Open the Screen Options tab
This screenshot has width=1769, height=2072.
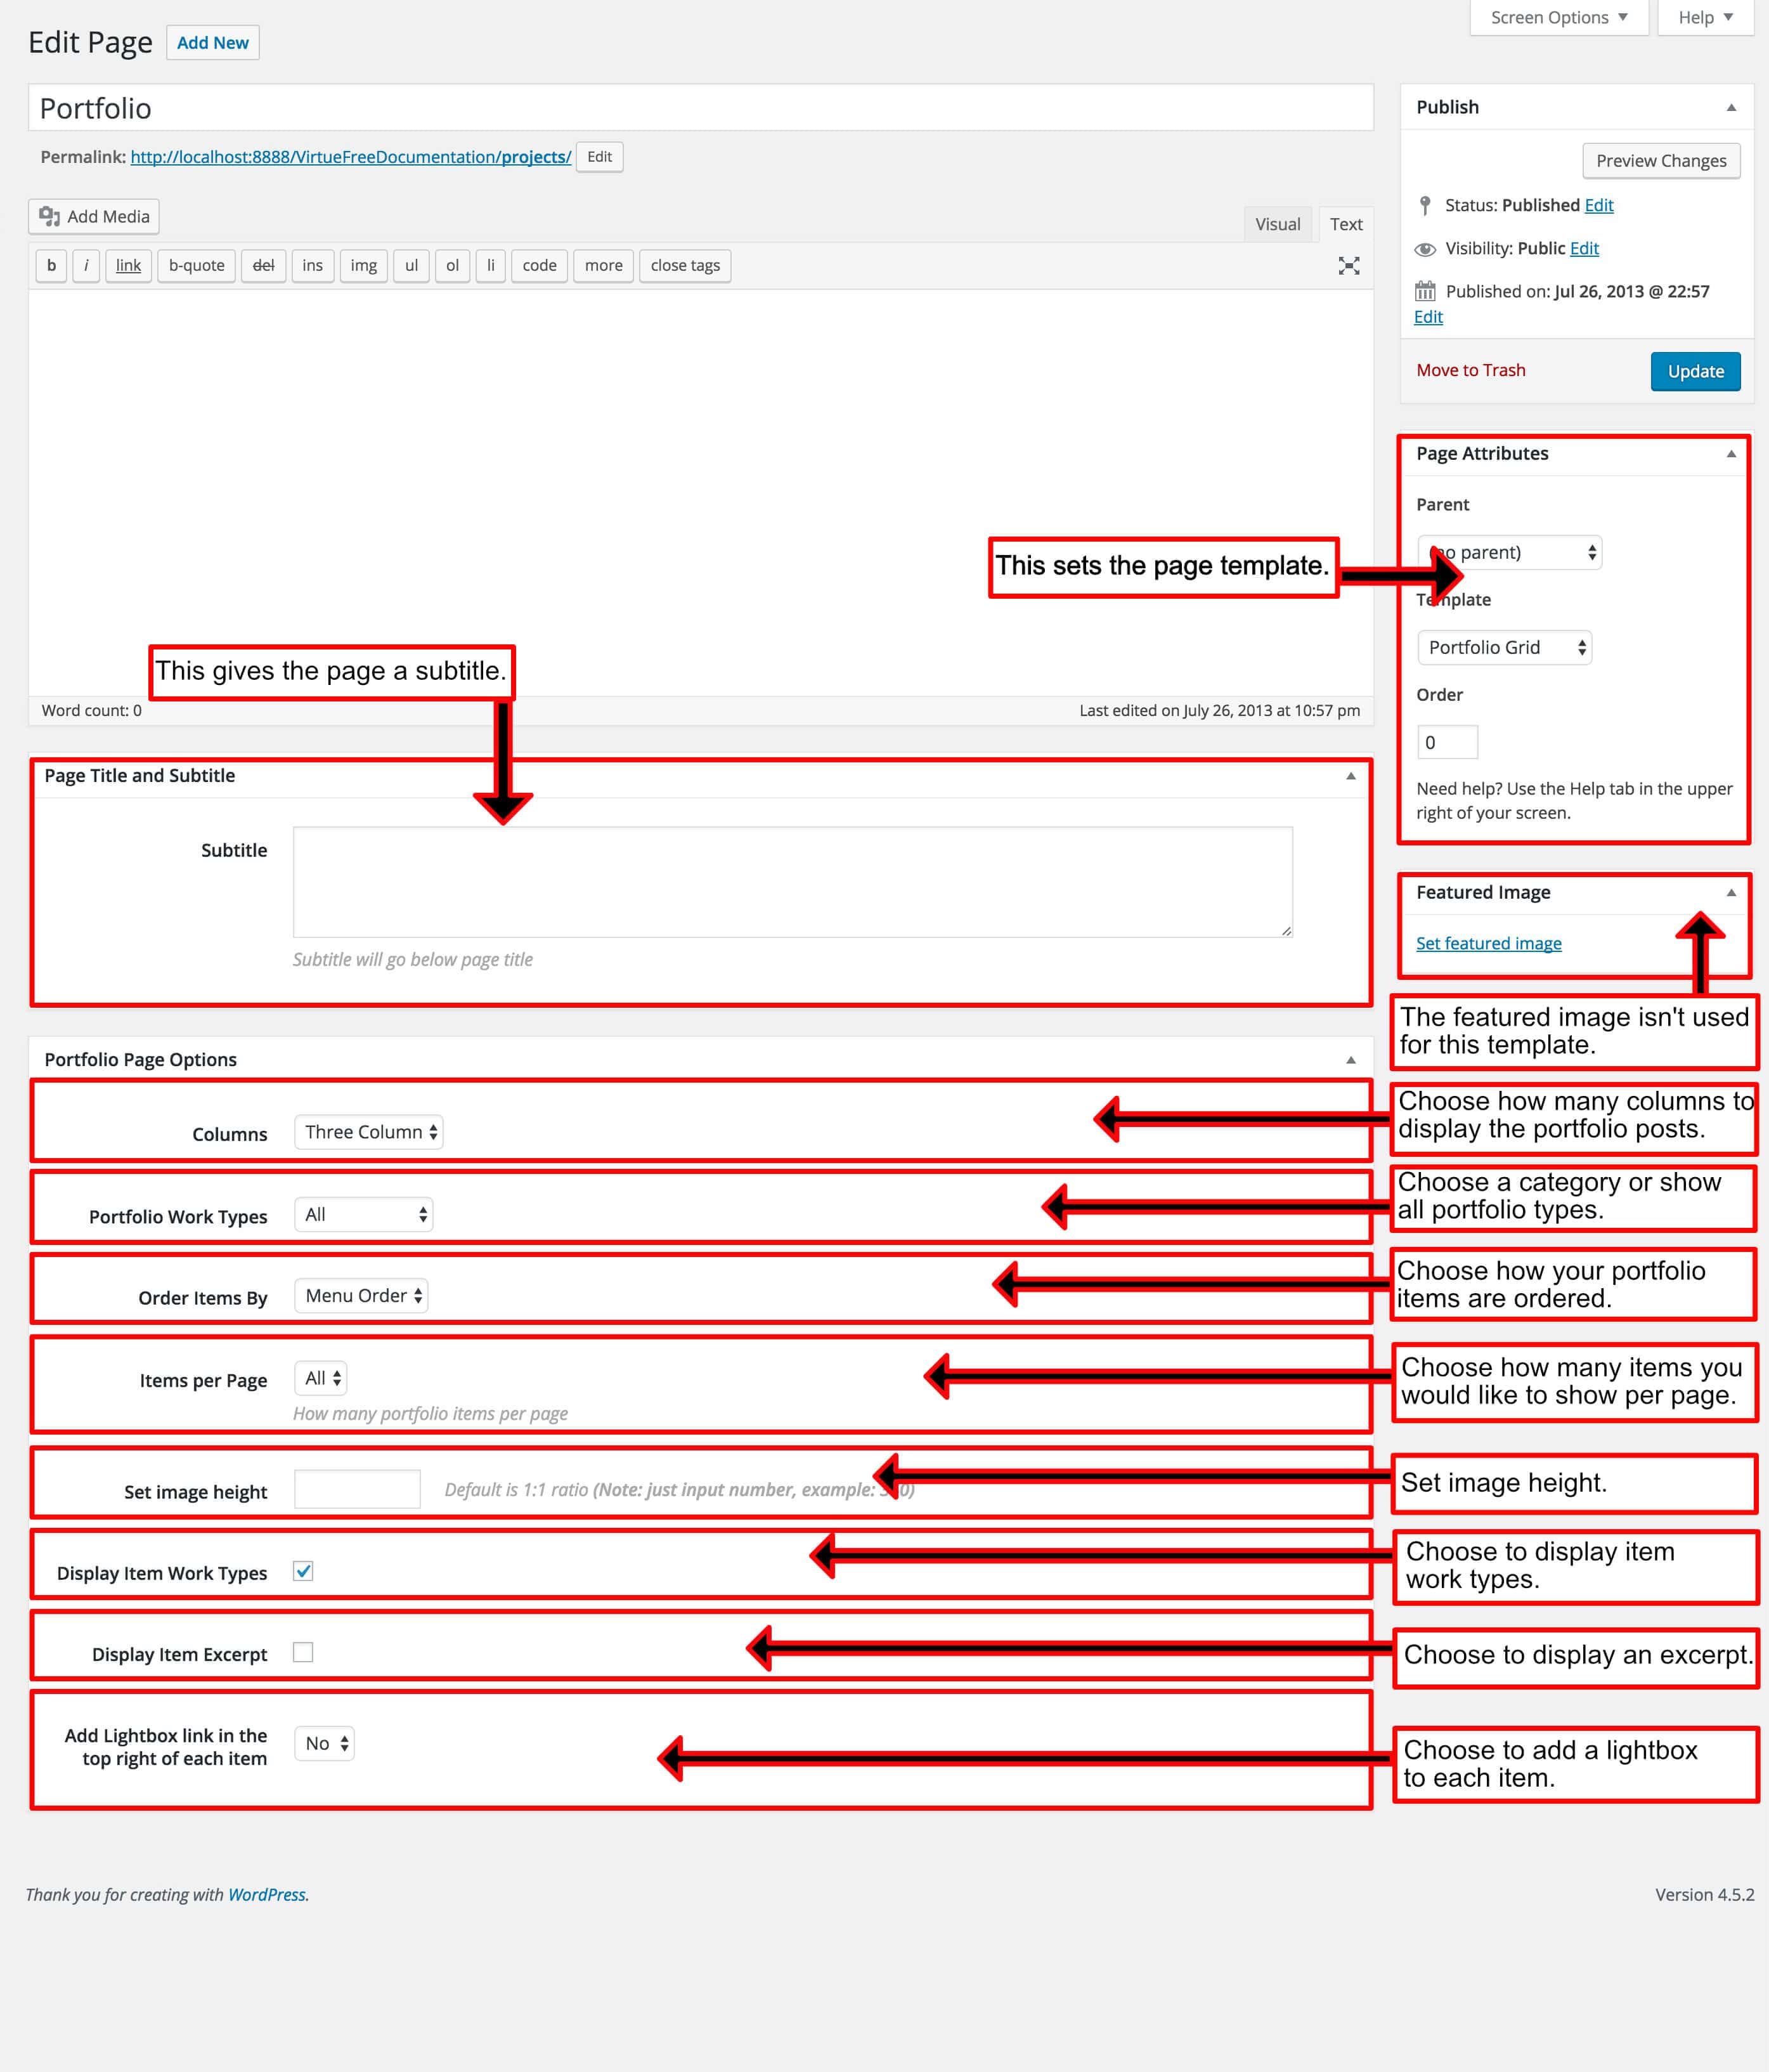point(1558,18)
